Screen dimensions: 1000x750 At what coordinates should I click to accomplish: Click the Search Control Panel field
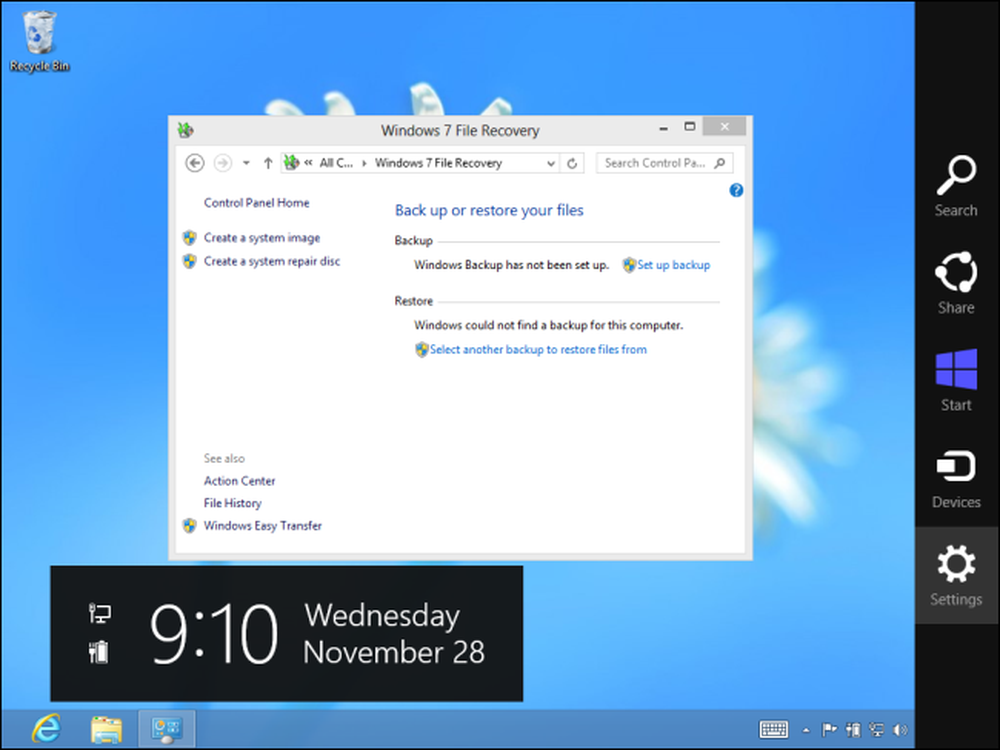(x=665, y=163)
